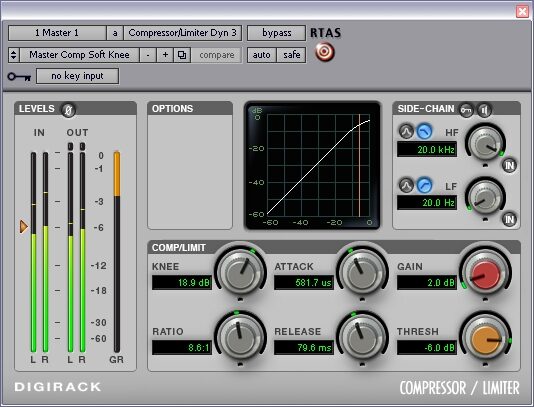Viewport: 534px width, 407px height.
Task: Select LF band-pass filter shape icon
Action: 406,185
